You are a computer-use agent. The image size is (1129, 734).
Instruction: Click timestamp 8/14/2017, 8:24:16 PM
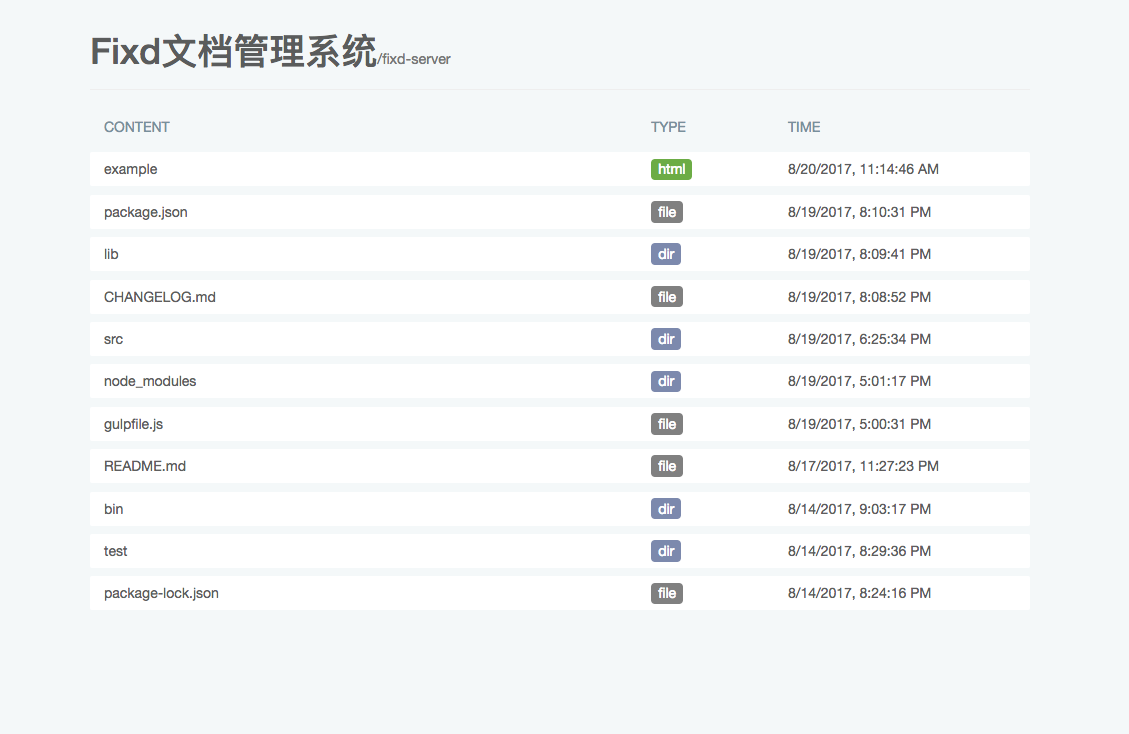[x=859, y=594]
